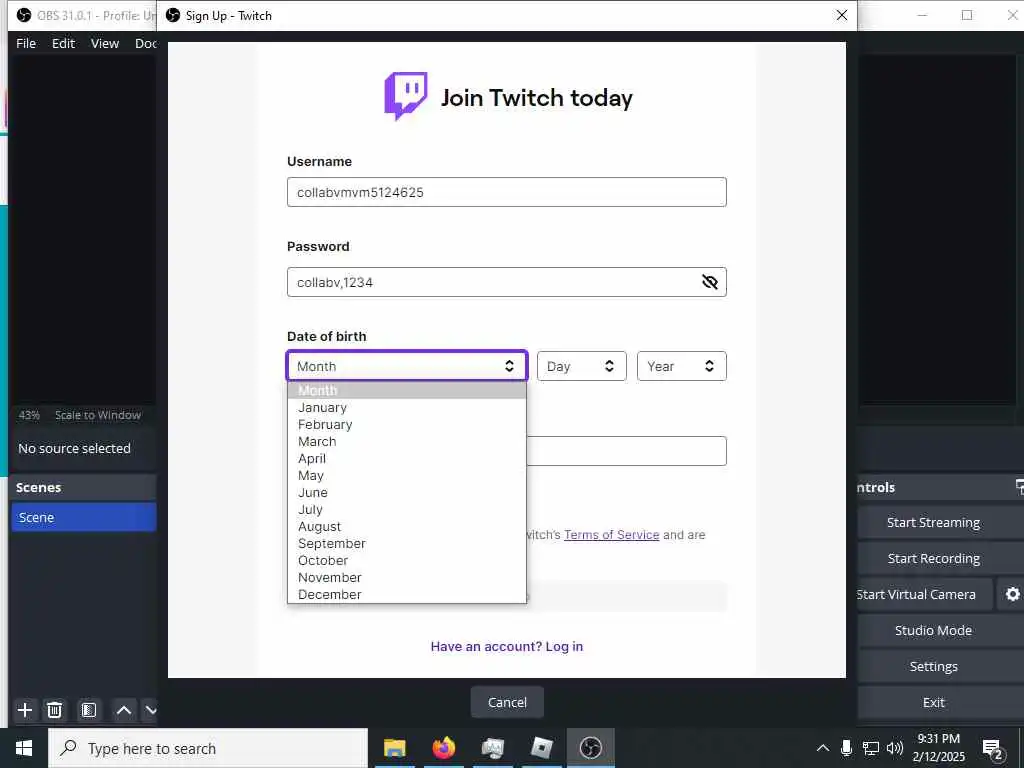Click the Cancel button
1024x768 pixels.
(507, 702)
